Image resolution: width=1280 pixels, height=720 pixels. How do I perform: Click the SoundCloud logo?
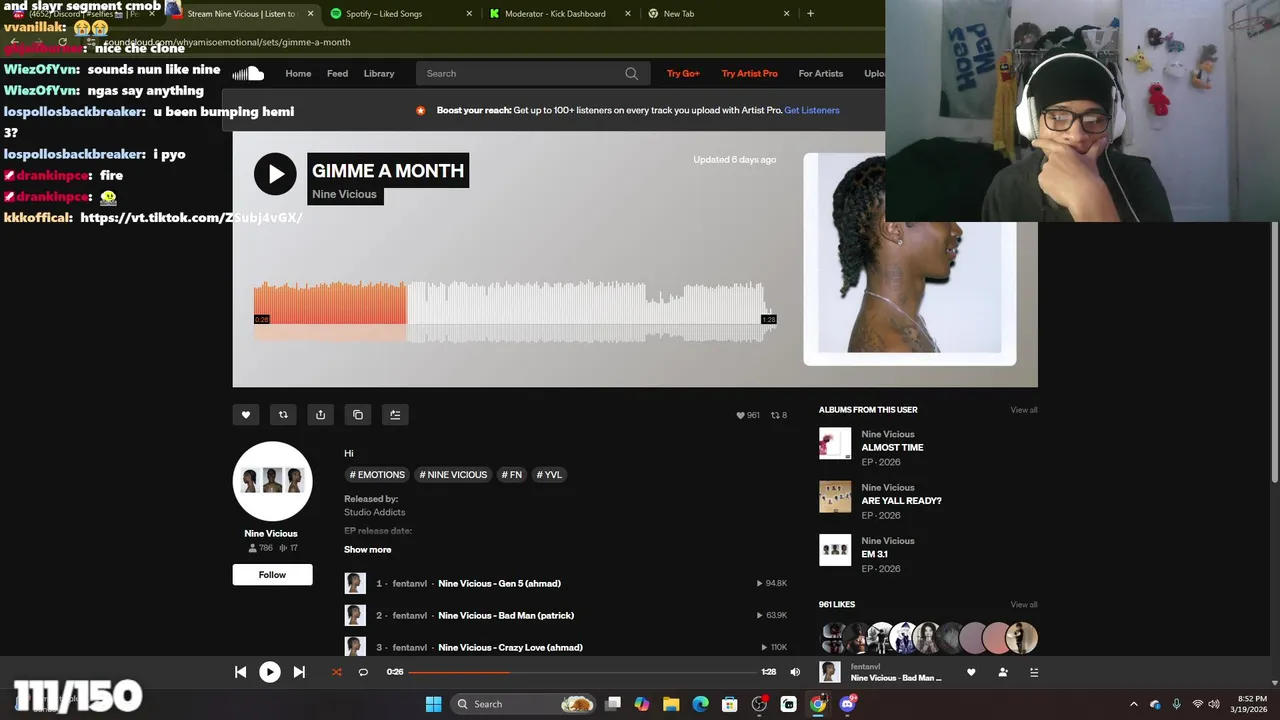click(x=248, y=73)
